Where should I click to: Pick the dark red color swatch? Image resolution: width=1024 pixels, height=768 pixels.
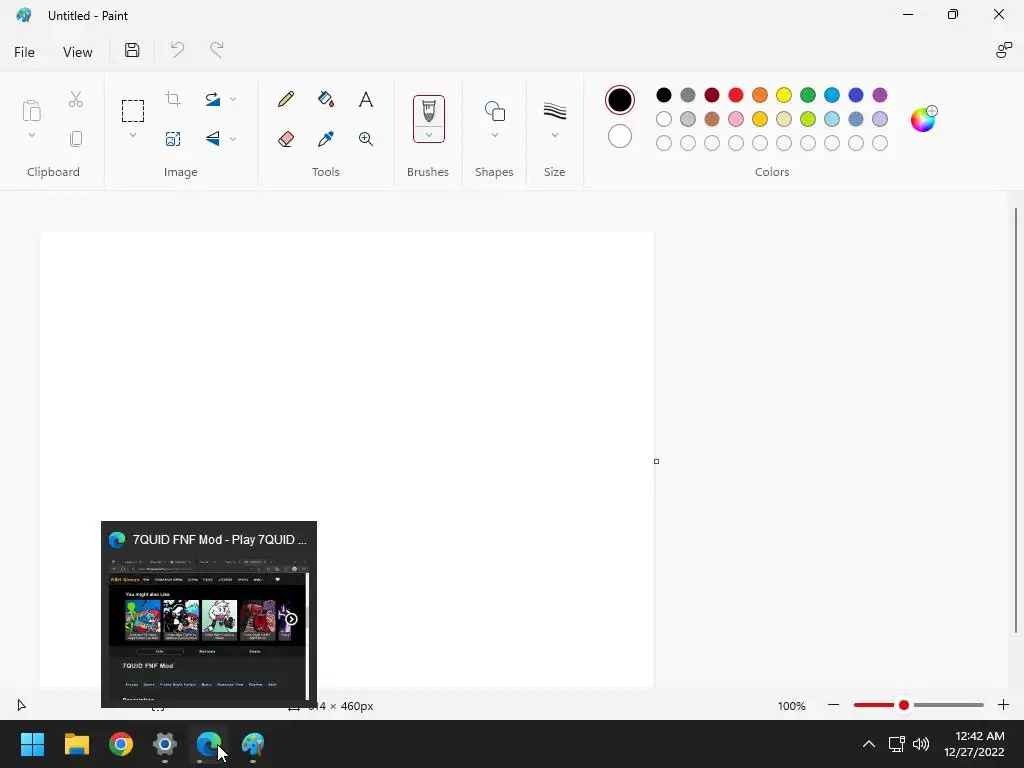(712, 95)
